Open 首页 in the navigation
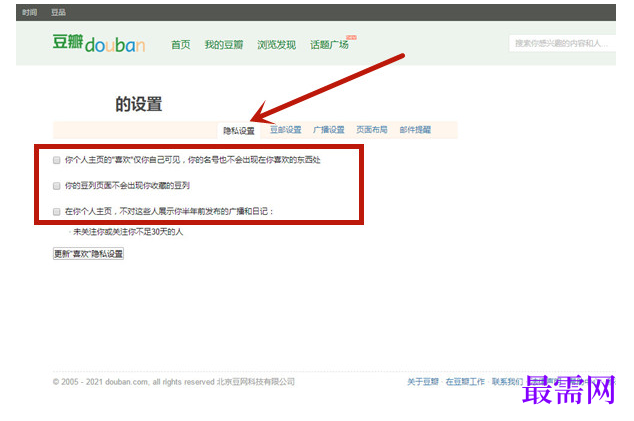 (x=181, y=44)
